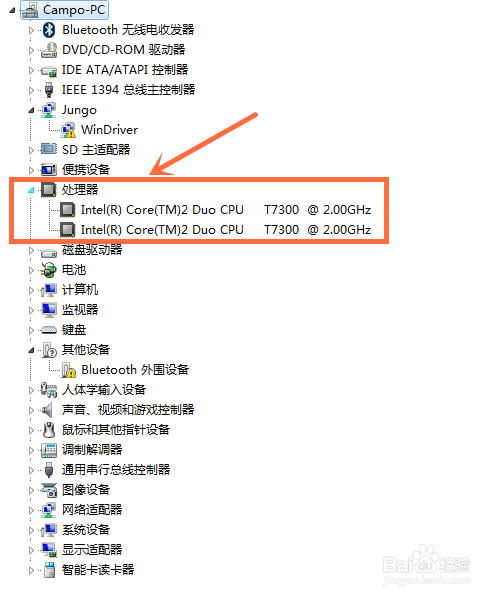Viewport: 500px width, 598px height.
Task: Select the 显示适配器 item
Action: (92, 550)
